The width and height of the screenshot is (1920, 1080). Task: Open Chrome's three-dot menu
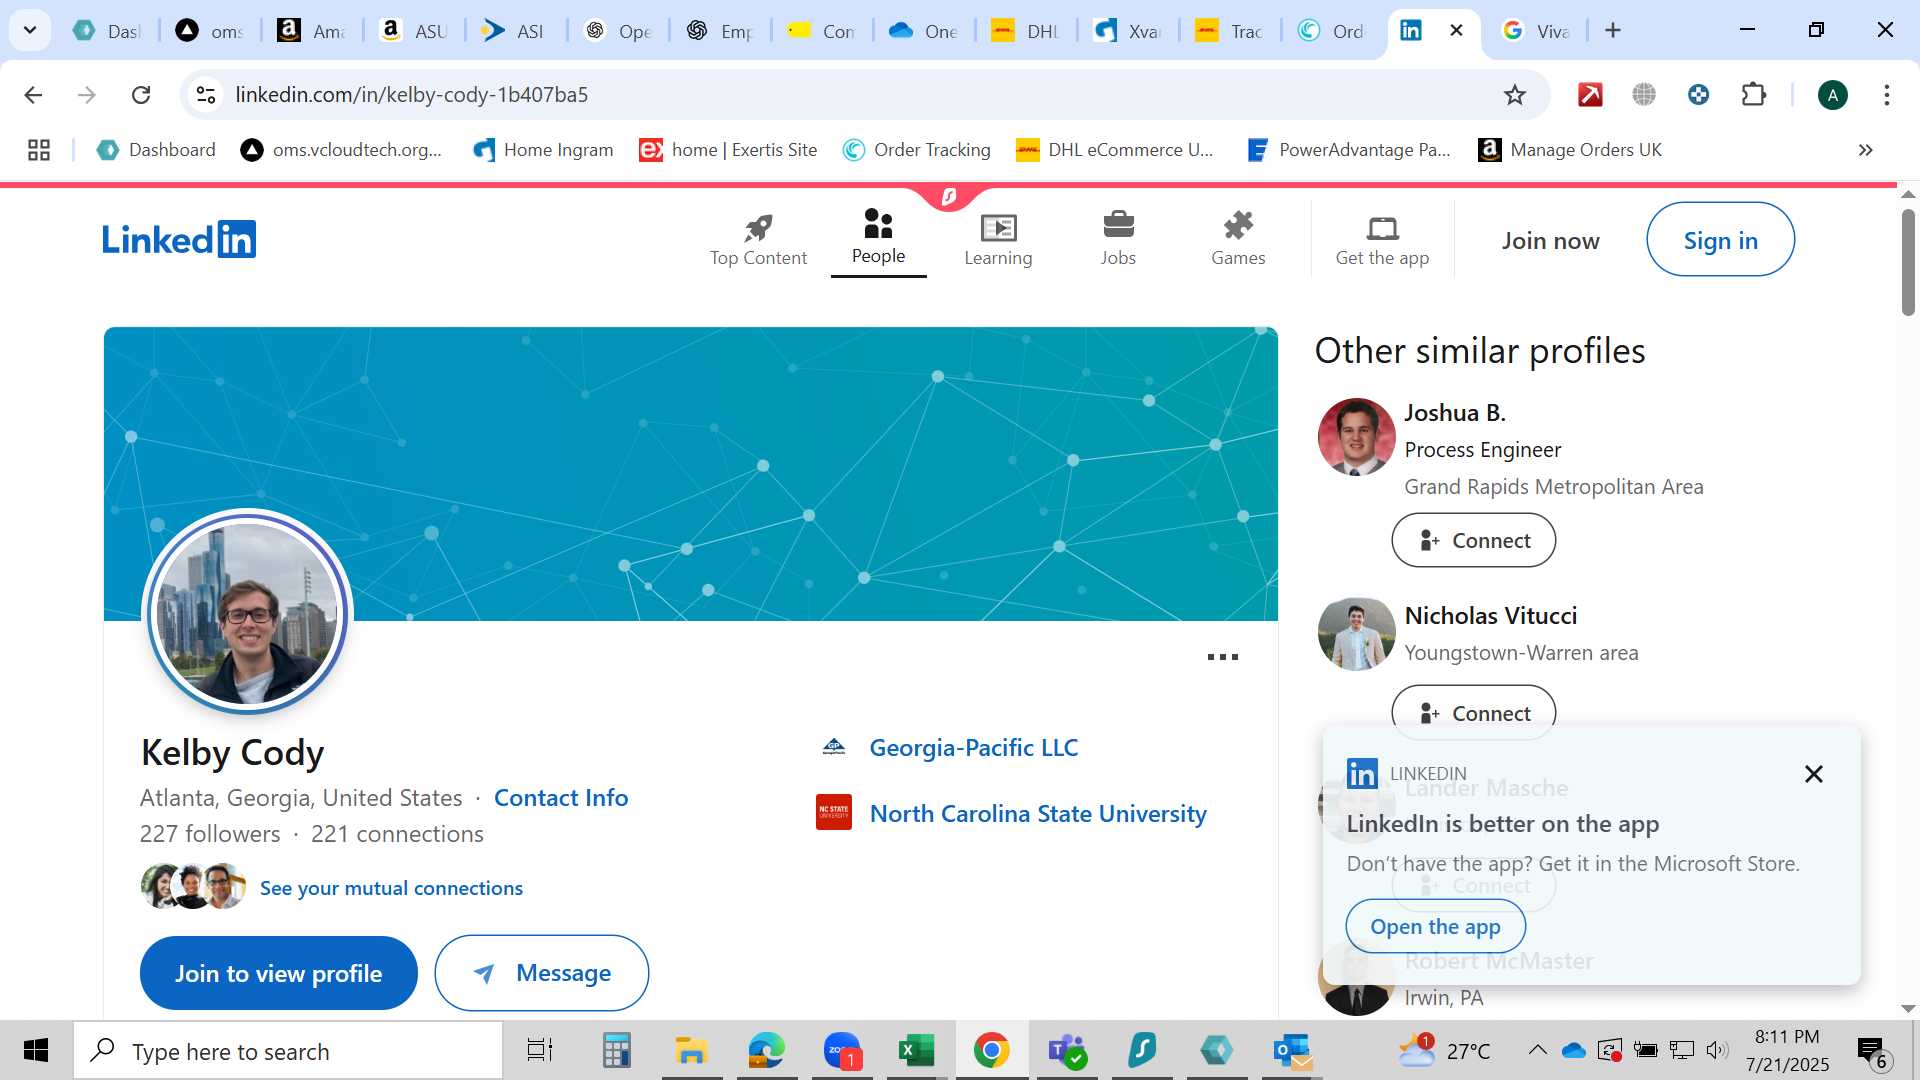point(1886,95)
